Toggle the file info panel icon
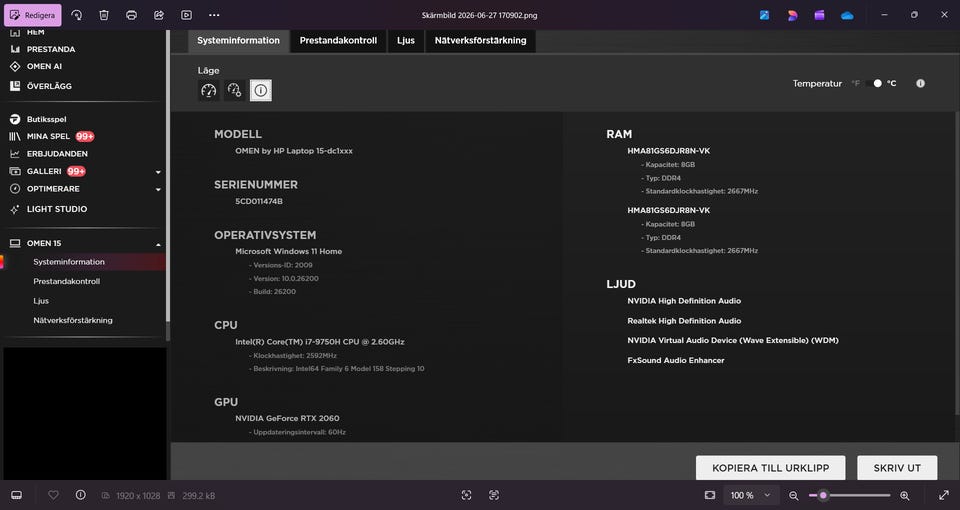 [80, 495]
